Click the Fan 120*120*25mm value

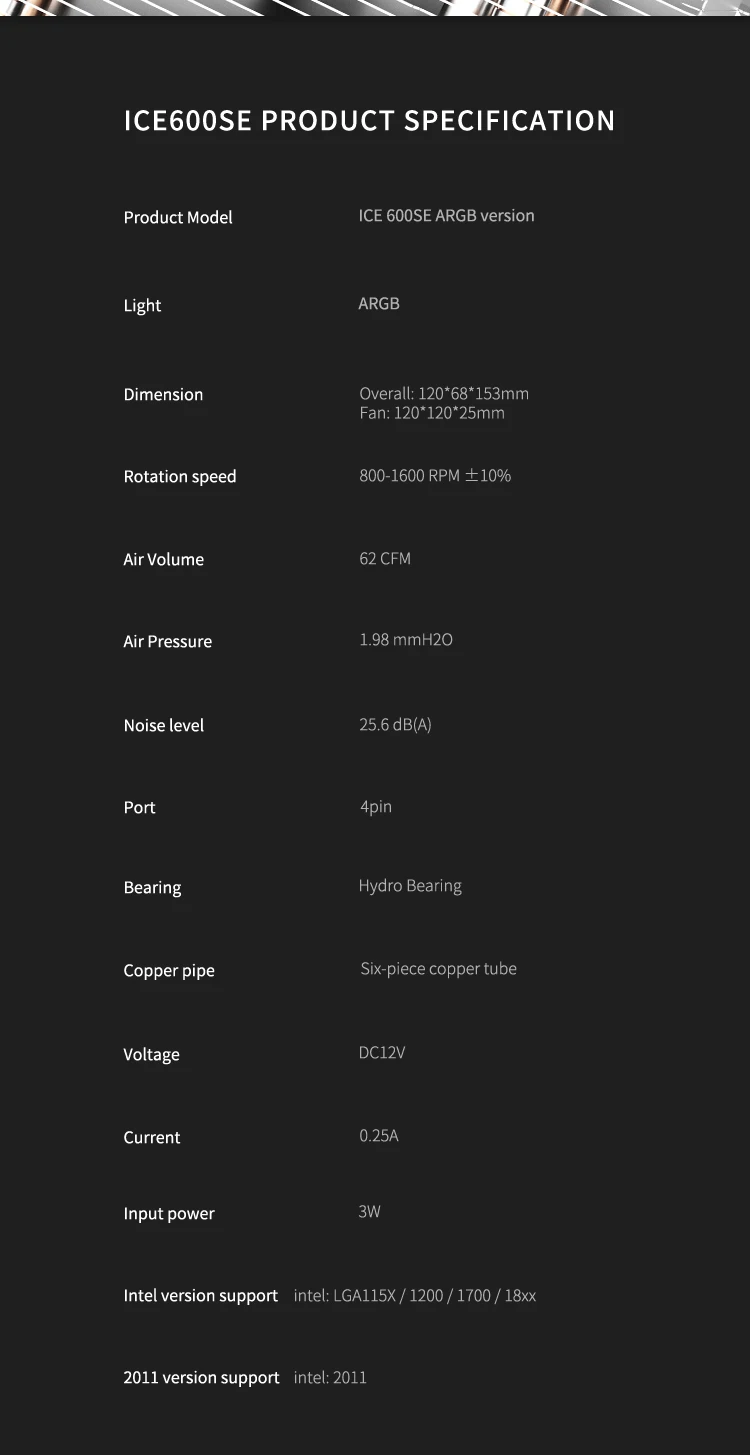(x=431, y=413)
